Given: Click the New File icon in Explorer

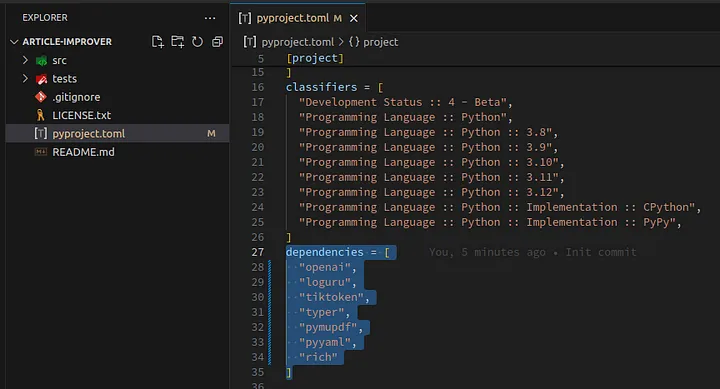Looking at the screenshot, I should tap(158, 42).
